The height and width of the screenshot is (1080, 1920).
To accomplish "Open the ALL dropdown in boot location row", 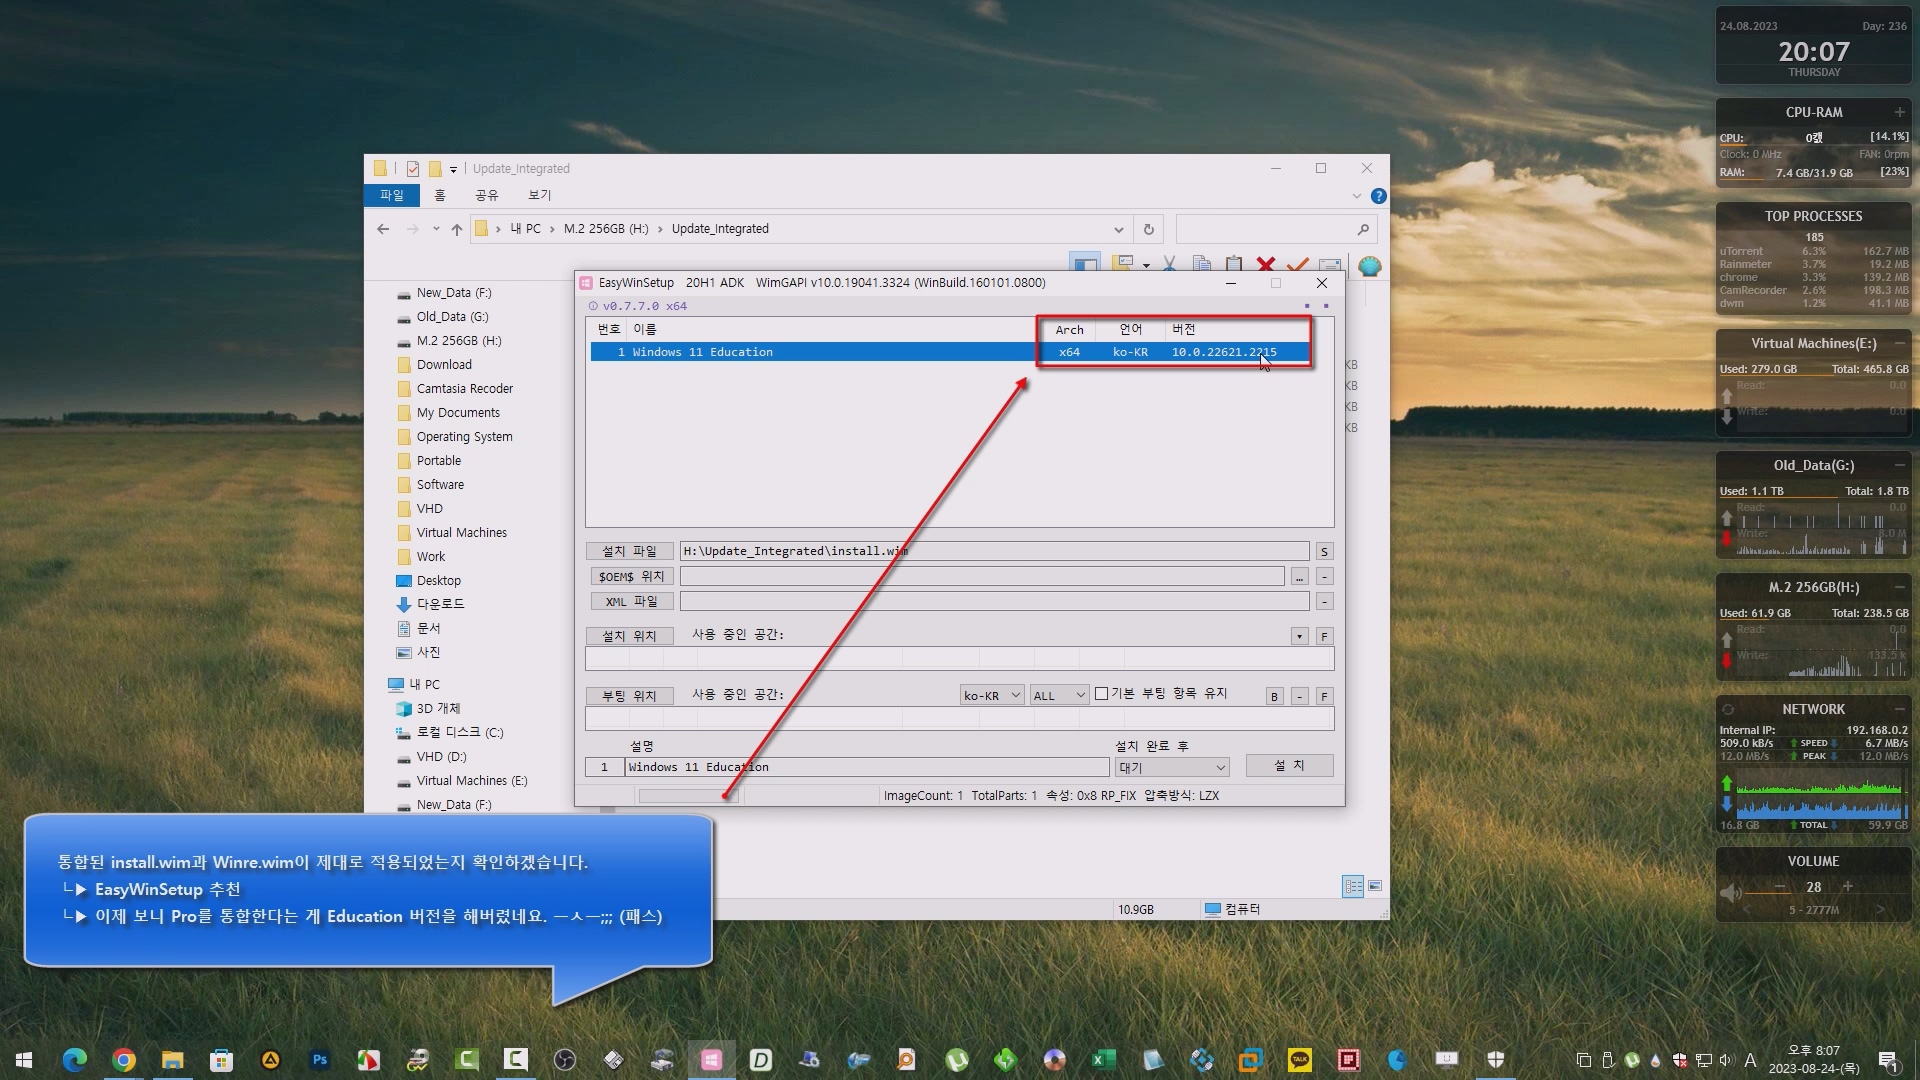I will click(x=1060, y=696).
